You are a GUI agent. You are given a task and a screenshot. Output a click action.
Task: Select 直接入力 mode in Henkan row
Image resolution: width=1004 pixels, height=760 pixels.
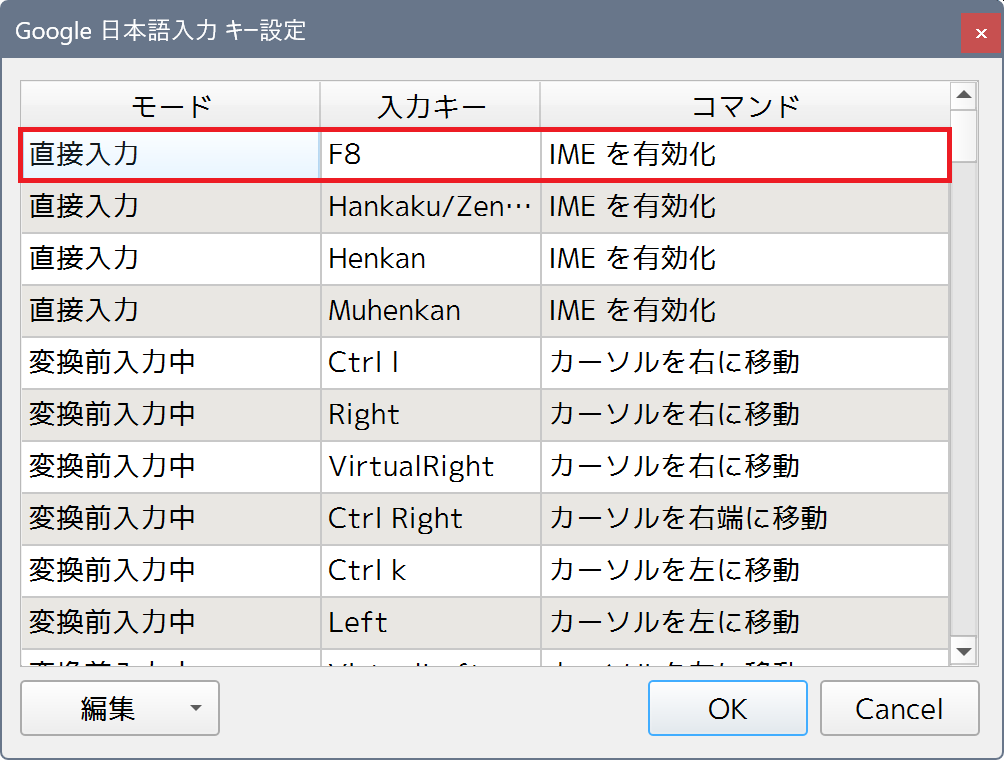(171, 259)
